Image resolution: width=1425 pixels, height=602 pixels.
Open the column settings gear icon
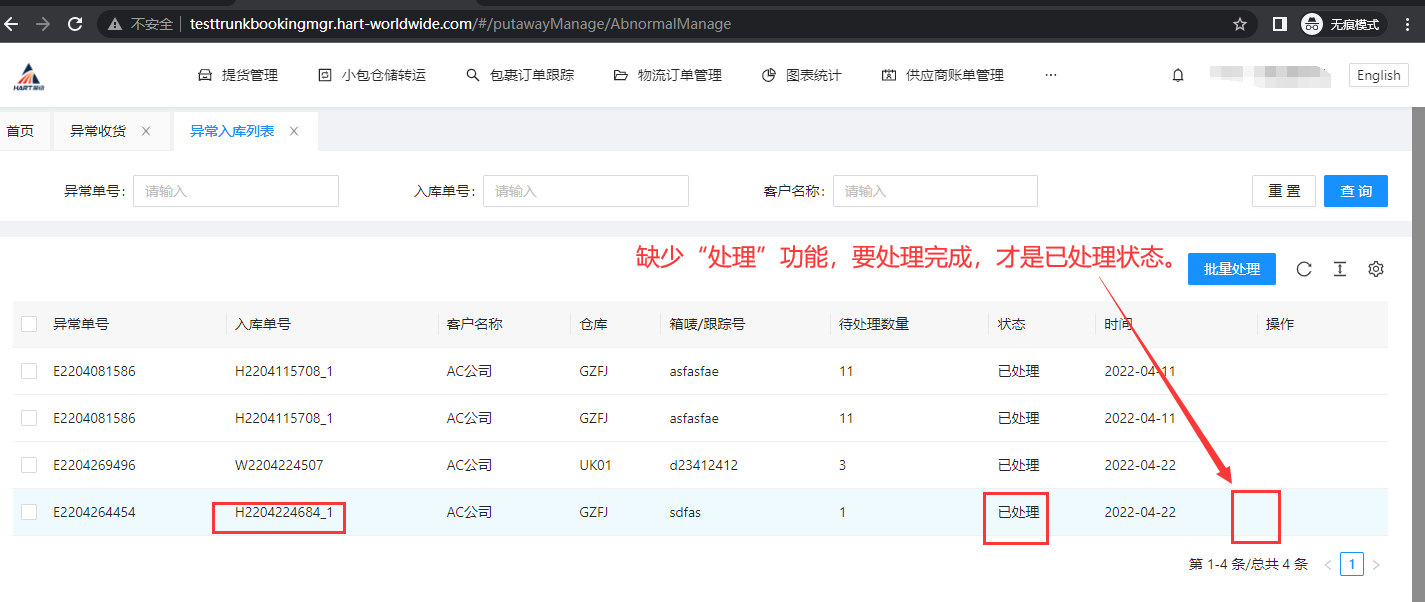click(1376, 269)
